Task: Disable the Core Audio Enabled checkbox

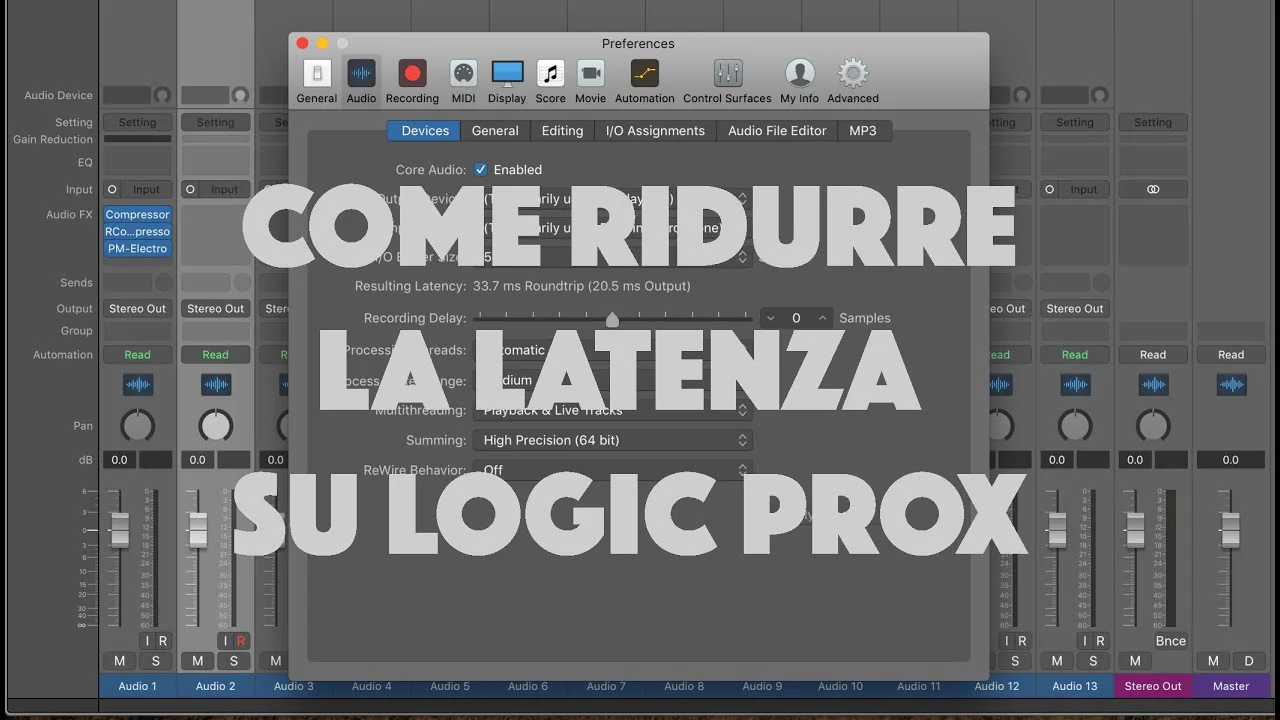Action: pyautogui.click(x=481, y=170)
